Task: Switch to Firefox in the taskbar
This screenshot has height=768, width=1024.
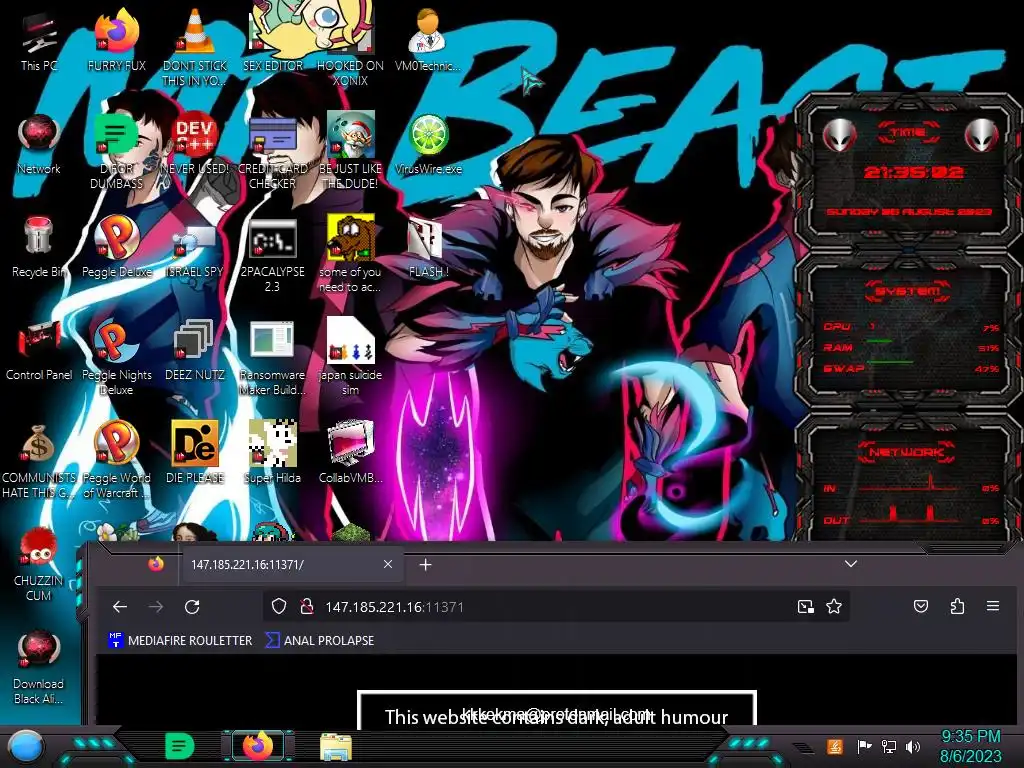Action: 258,746
